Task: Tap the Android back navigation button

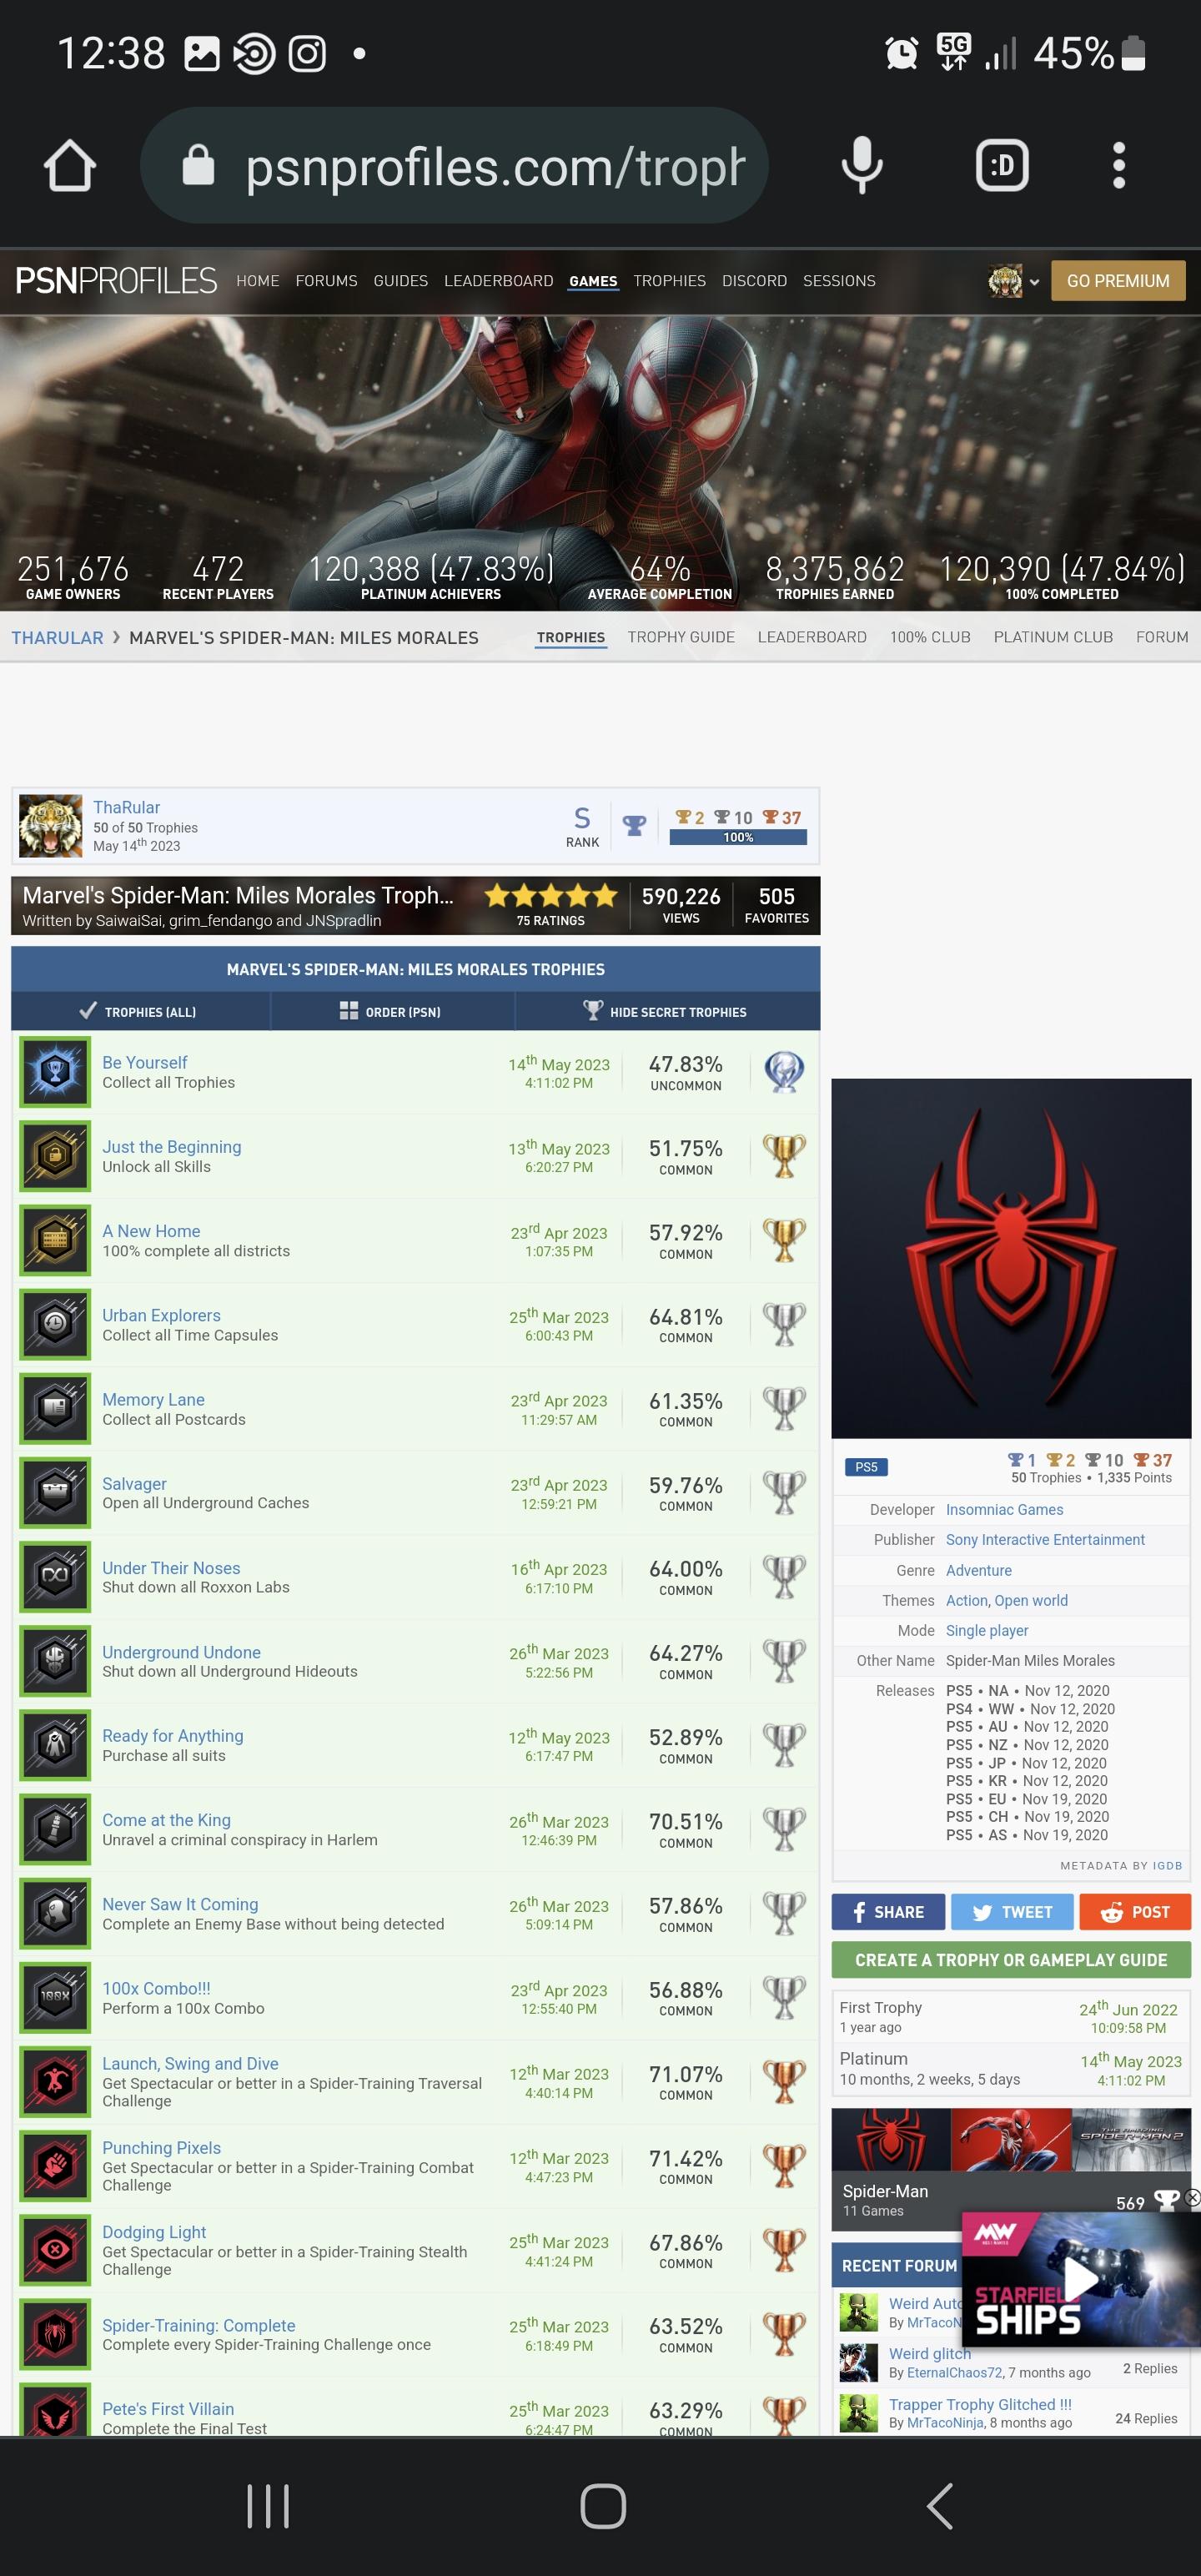Action: click(x=939, y=2506)
